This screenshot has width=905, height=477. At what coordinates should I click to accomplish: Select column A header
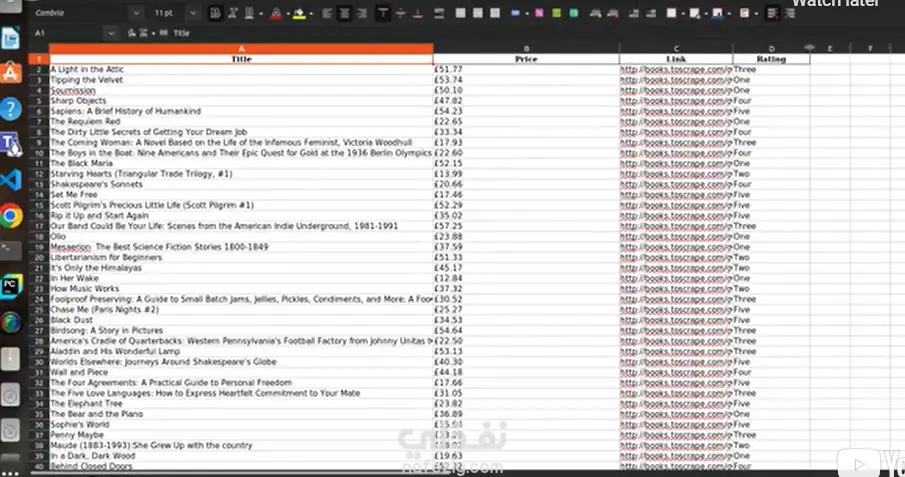[241, 49]
